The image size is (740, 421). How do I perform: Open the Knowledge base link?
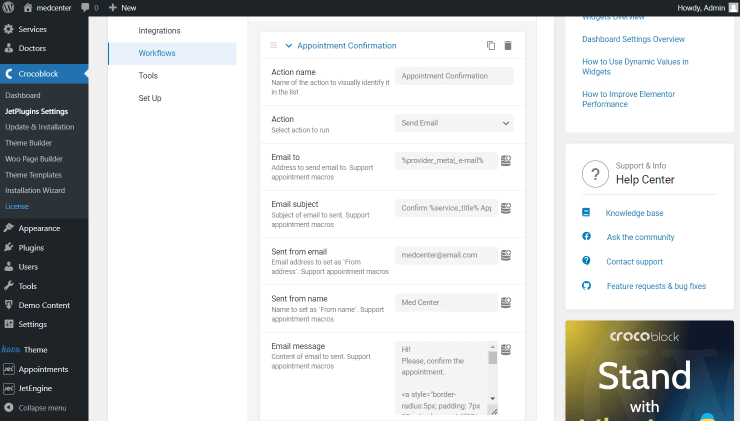[x=634, y=213]
